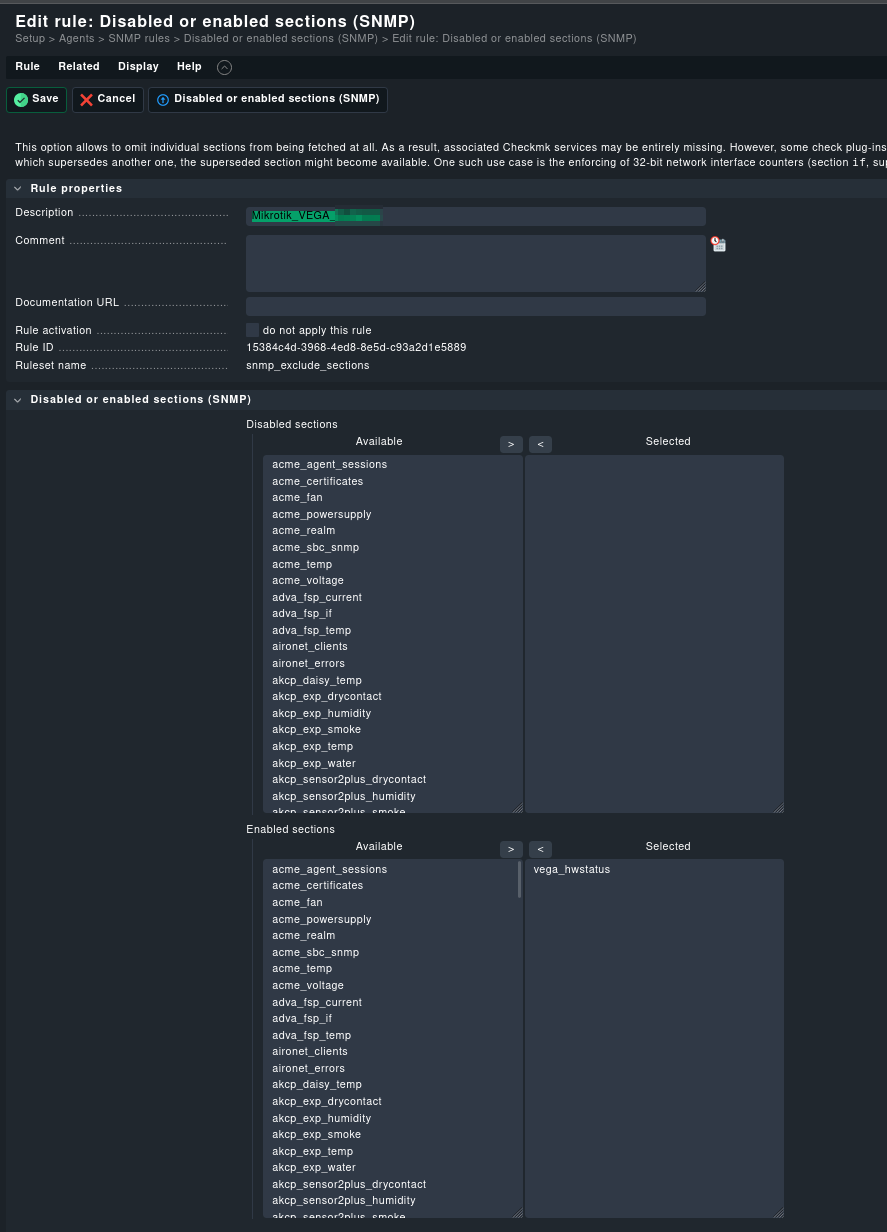
Task: Click the ruleset up-arrow icon
Action: point(163,100)
